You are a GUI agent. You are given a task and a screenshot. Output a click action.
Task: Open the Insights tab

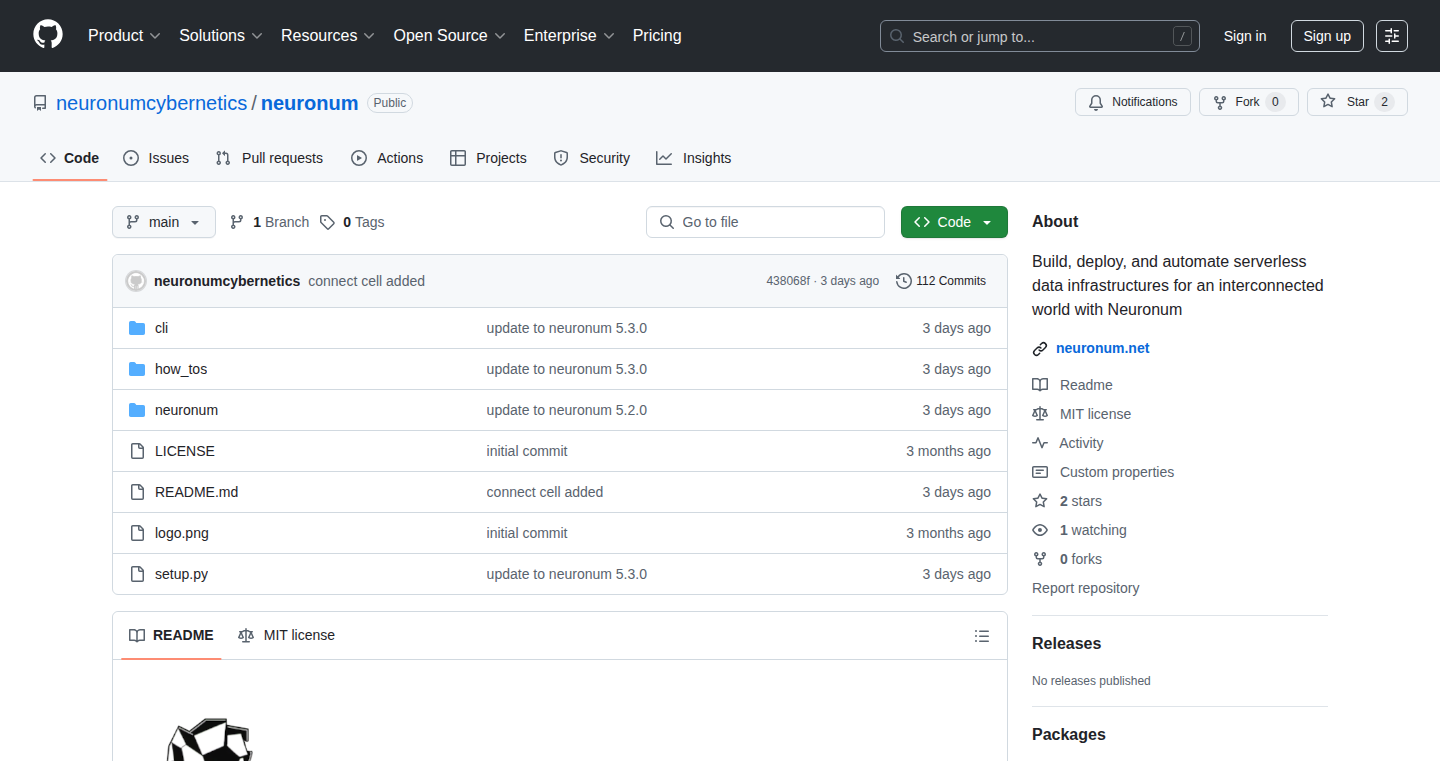694,158
